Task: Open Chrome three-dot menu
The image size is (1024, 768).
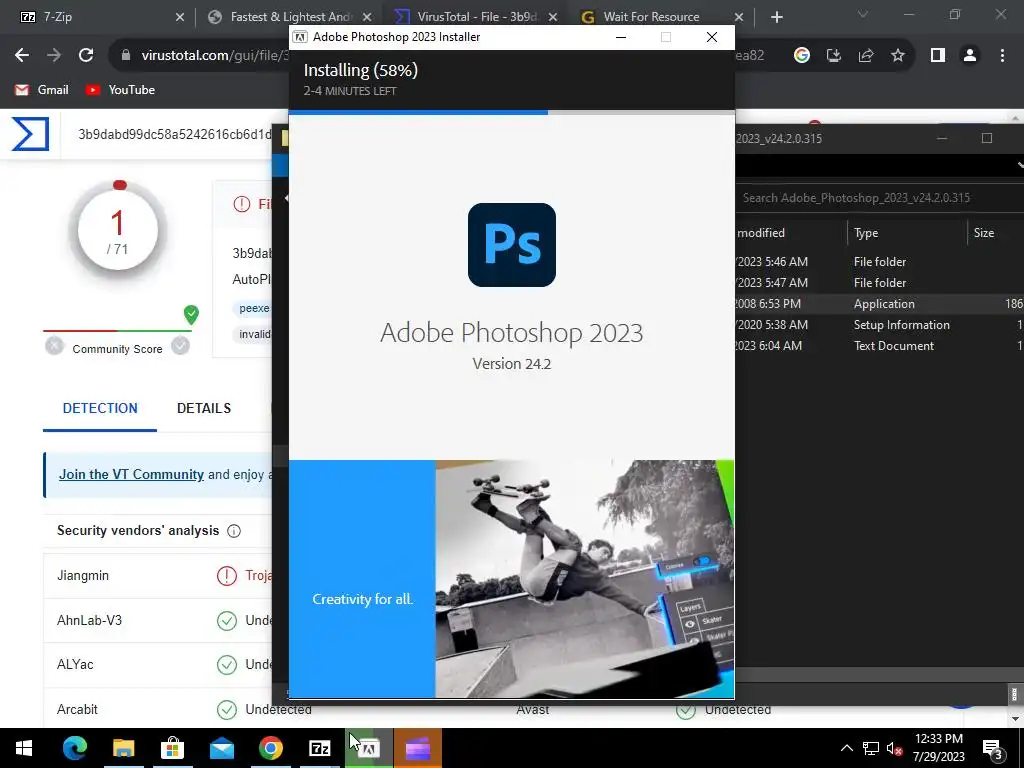Action: tap(1002, 56)
